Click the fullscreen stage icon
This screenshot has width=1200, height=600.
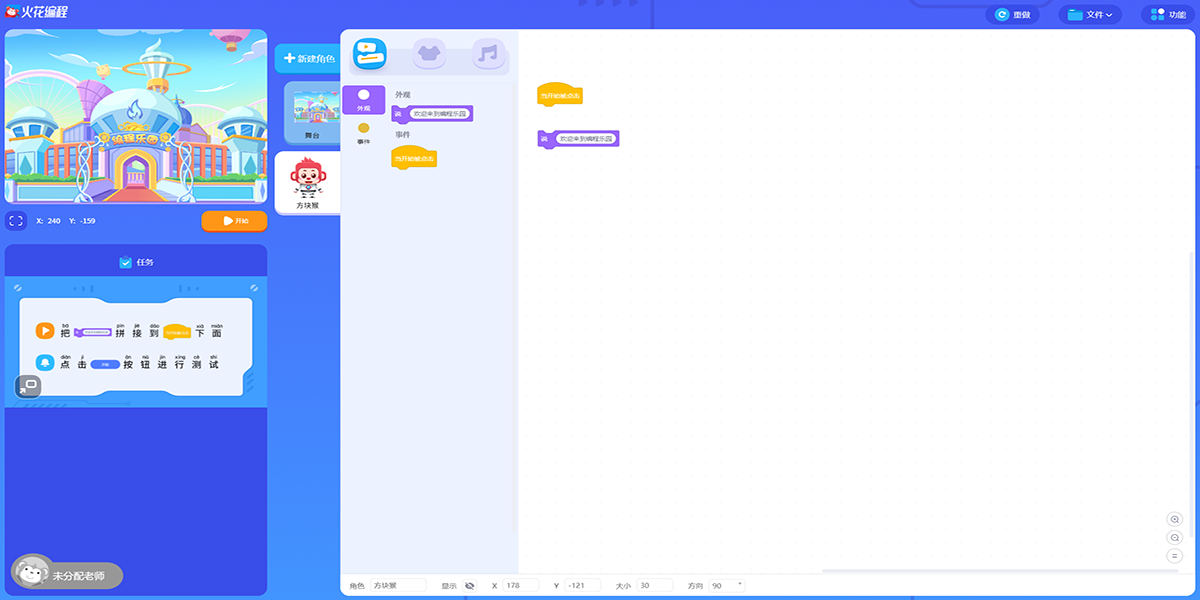pos(16,221)
